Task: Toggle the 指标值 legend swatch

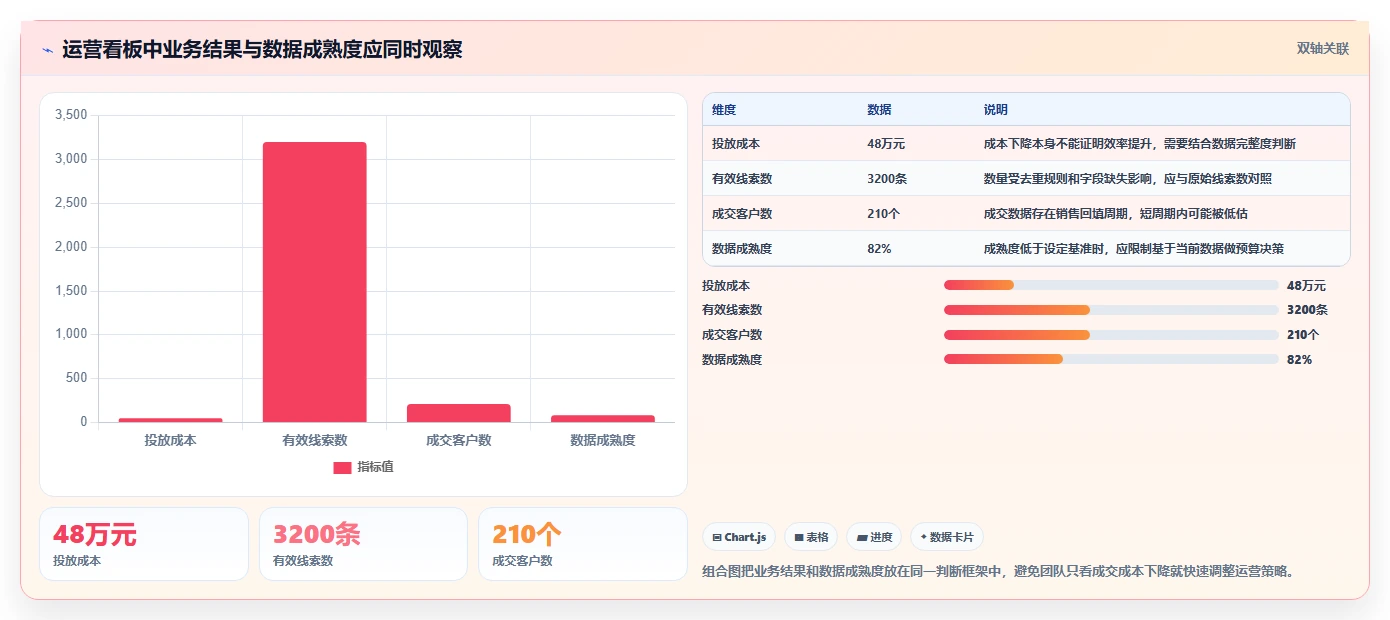Action: pyautogui.click(x=342, y=467)
